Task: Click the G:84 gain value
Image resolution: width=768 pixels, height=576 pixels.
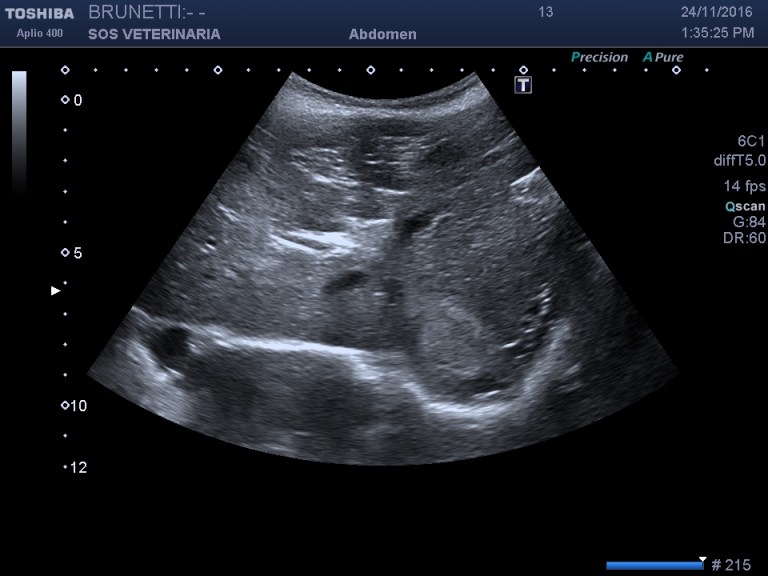Action: pos(748,222)
